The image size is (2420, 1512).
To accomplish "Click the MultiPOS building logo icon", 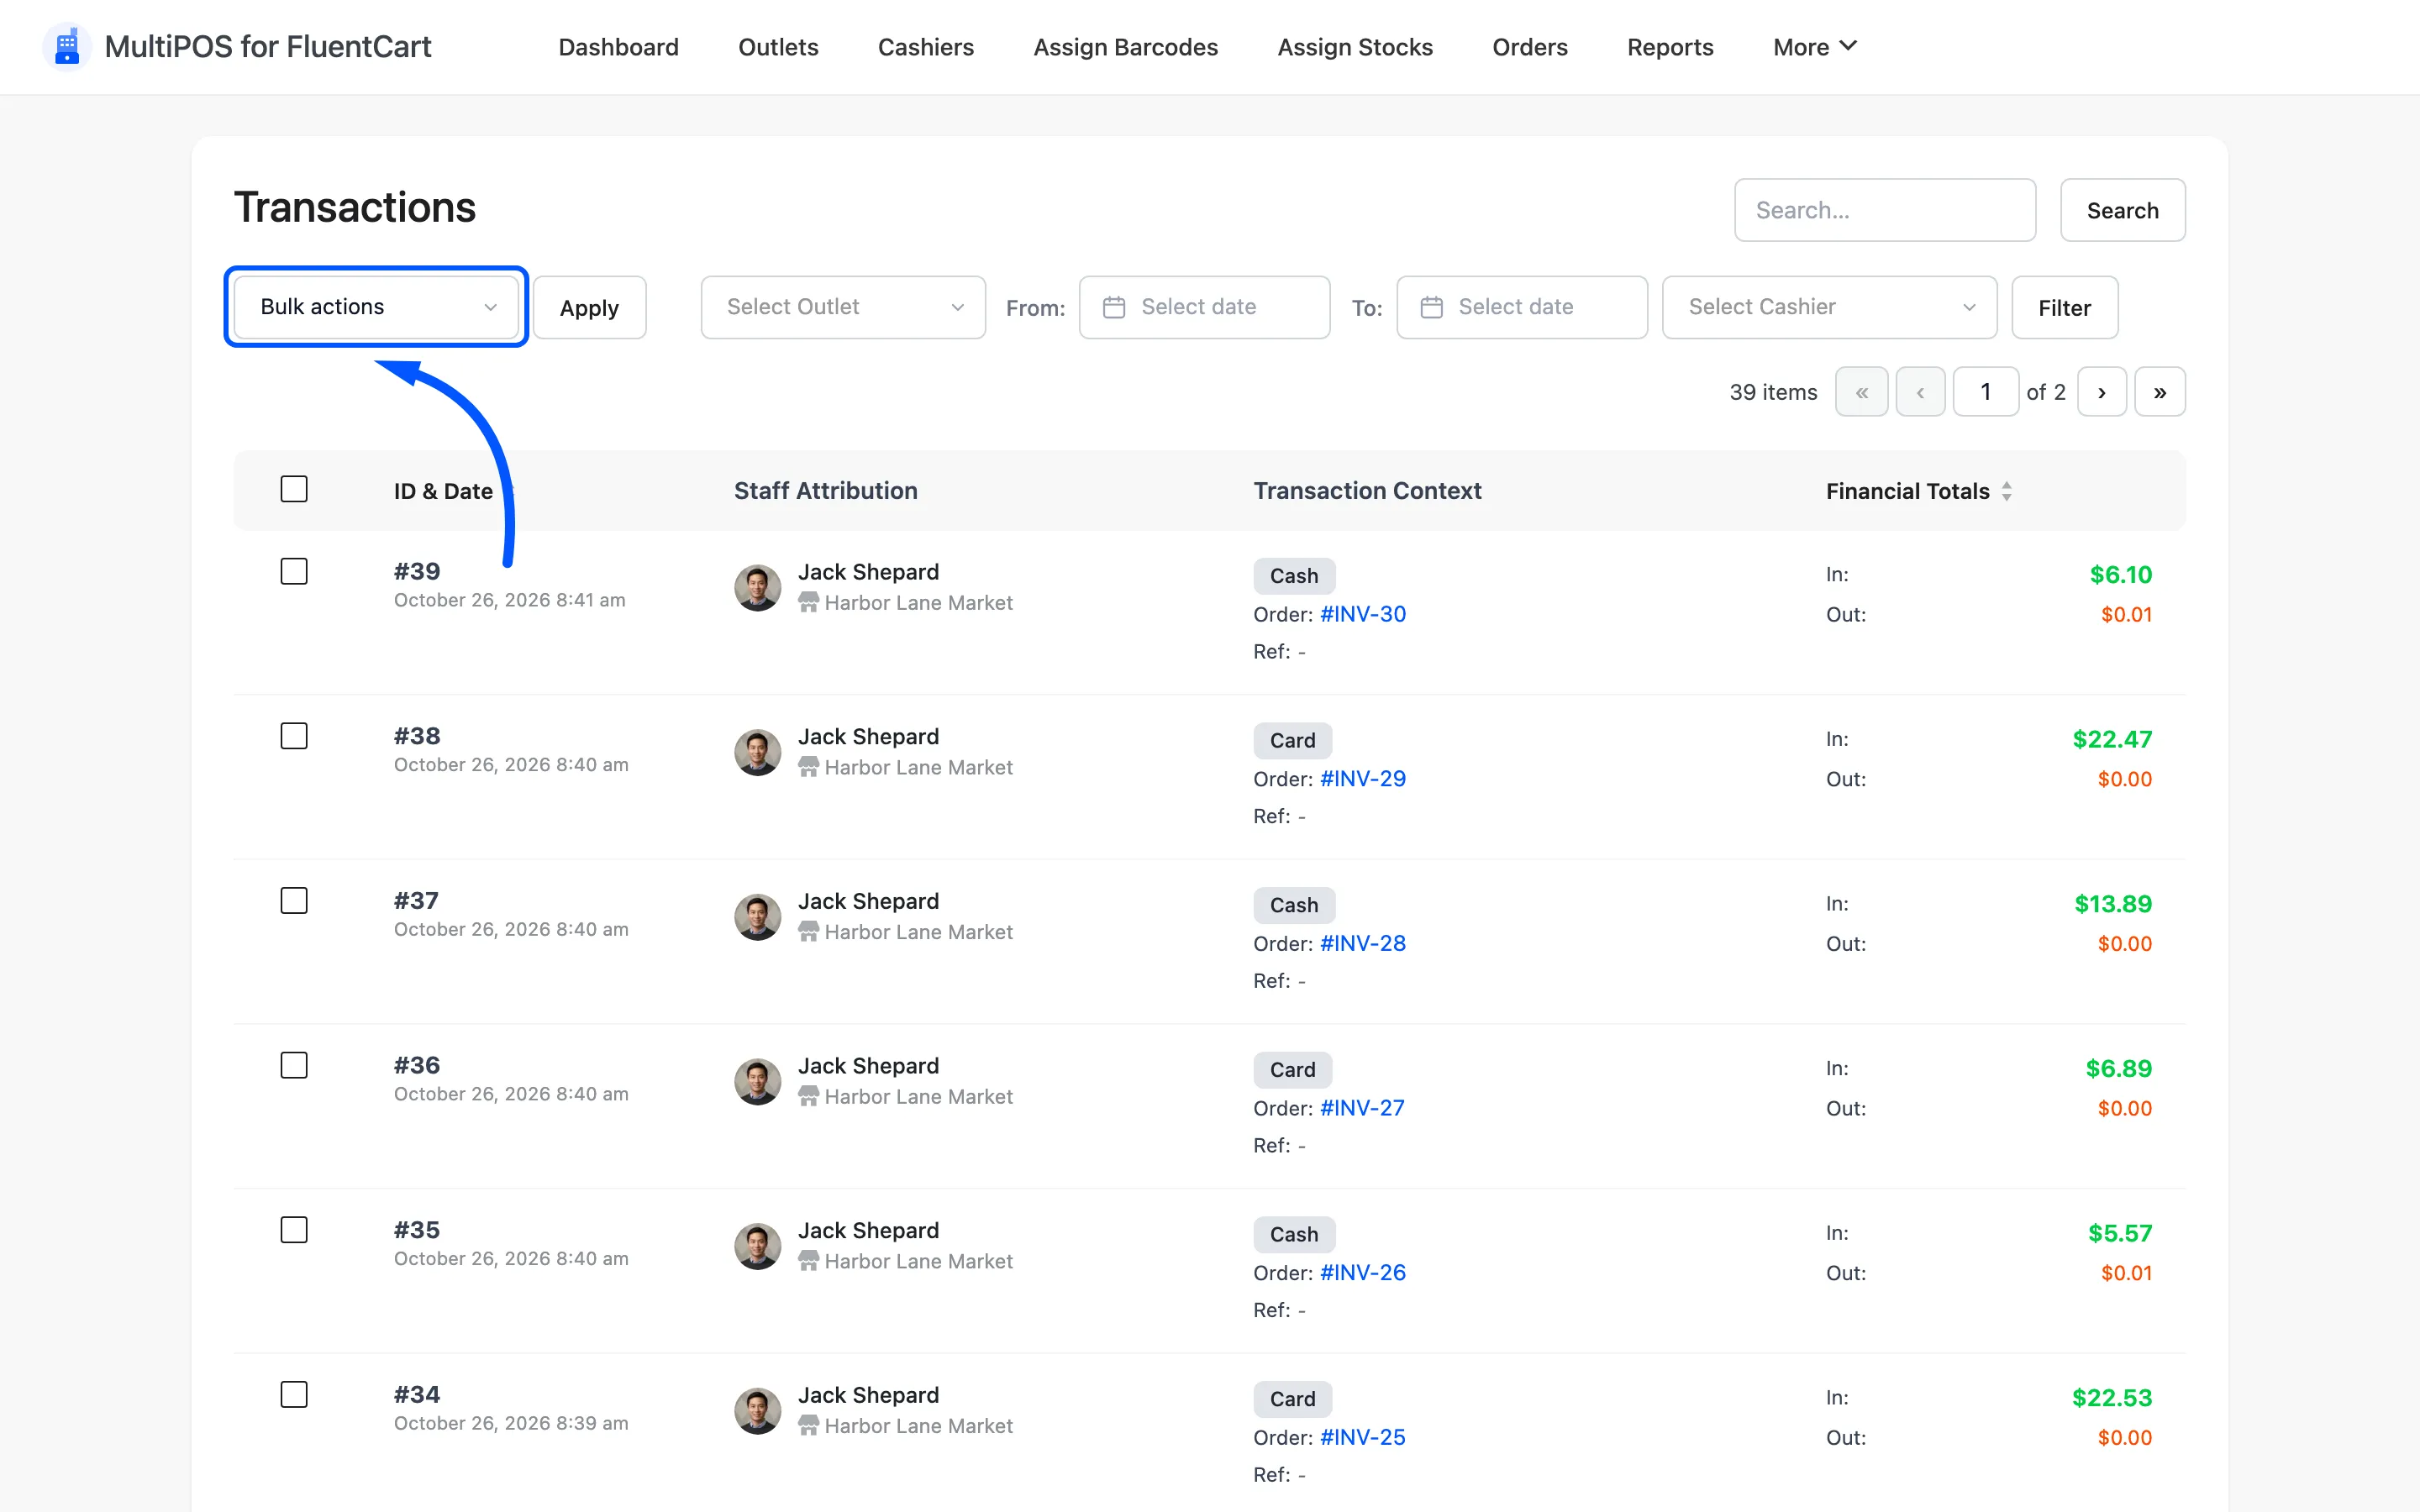I will pyautogui.click(x=67, y=47).
